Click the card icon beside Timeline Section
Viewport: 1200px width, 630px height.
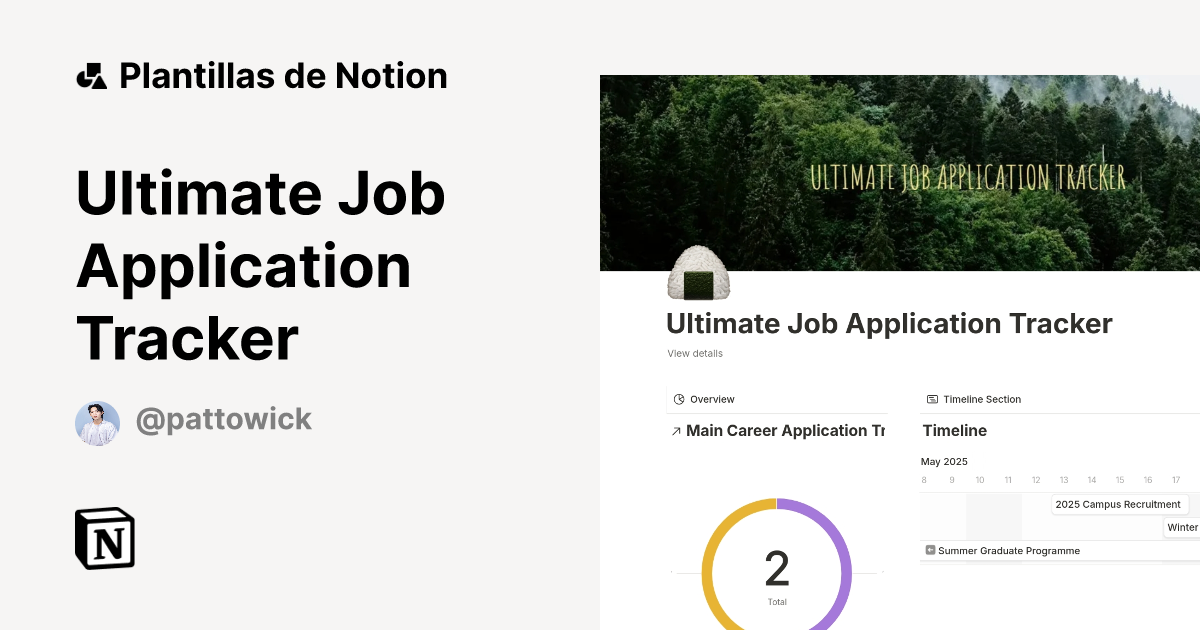click(931, 399)
